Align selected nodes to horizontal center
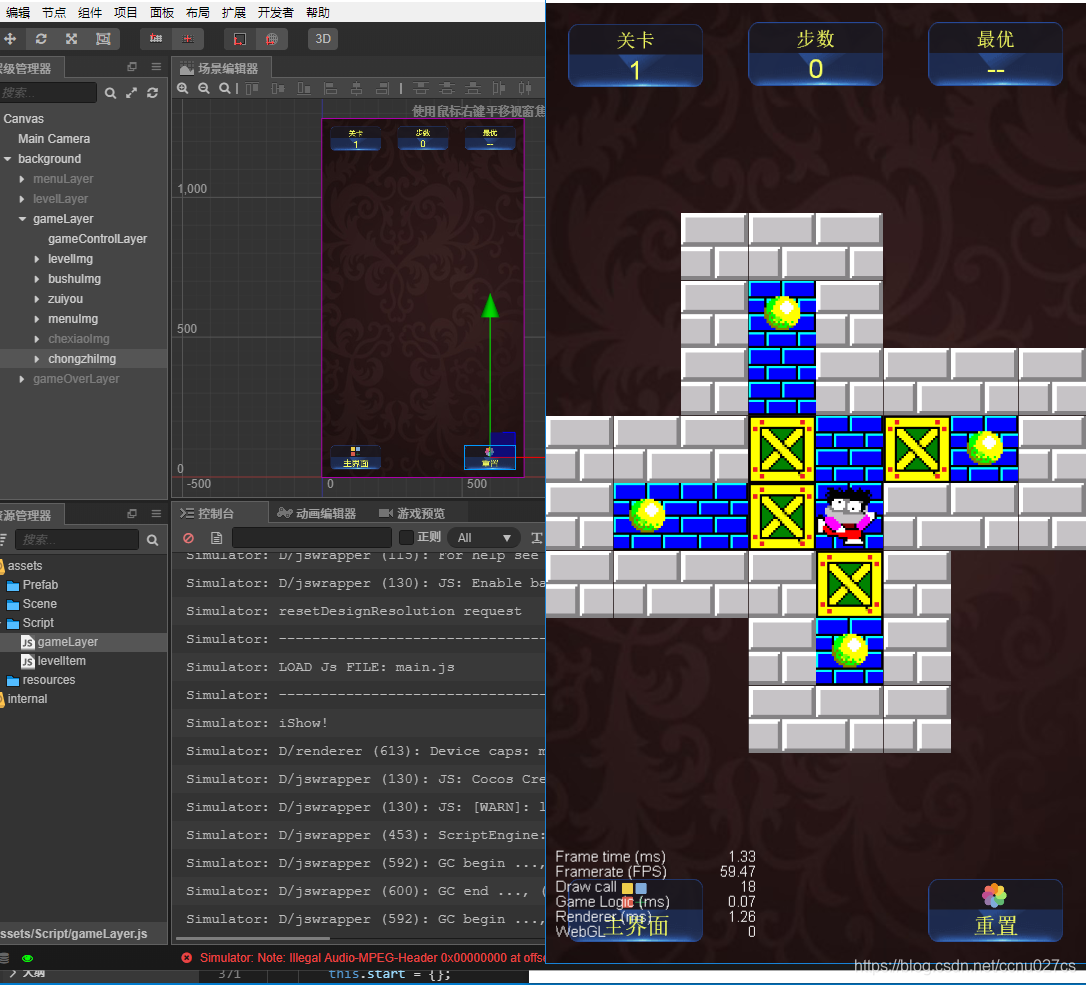The height and width of the screenshot is (985, 1086). tap(356, 88)
